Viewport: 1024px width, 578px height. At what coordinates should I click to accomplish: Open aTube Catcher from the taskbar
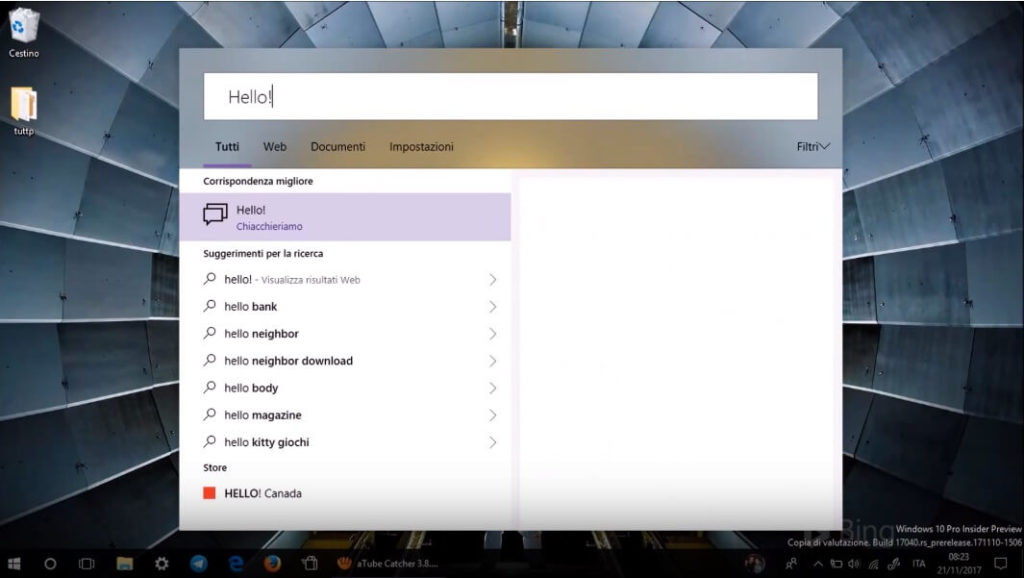[x=347, y=563]
